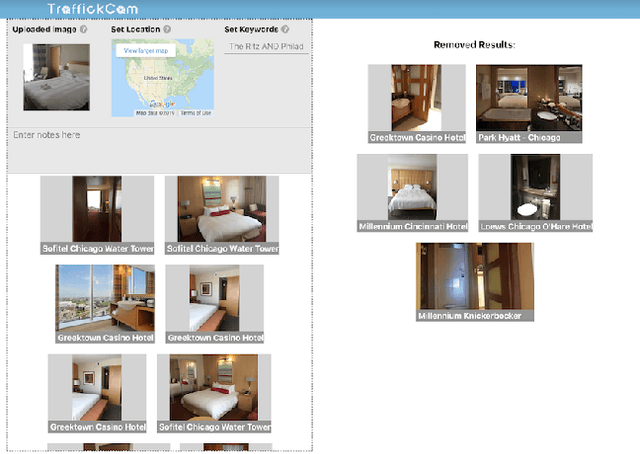Click the United States map preview

(162, 80)
